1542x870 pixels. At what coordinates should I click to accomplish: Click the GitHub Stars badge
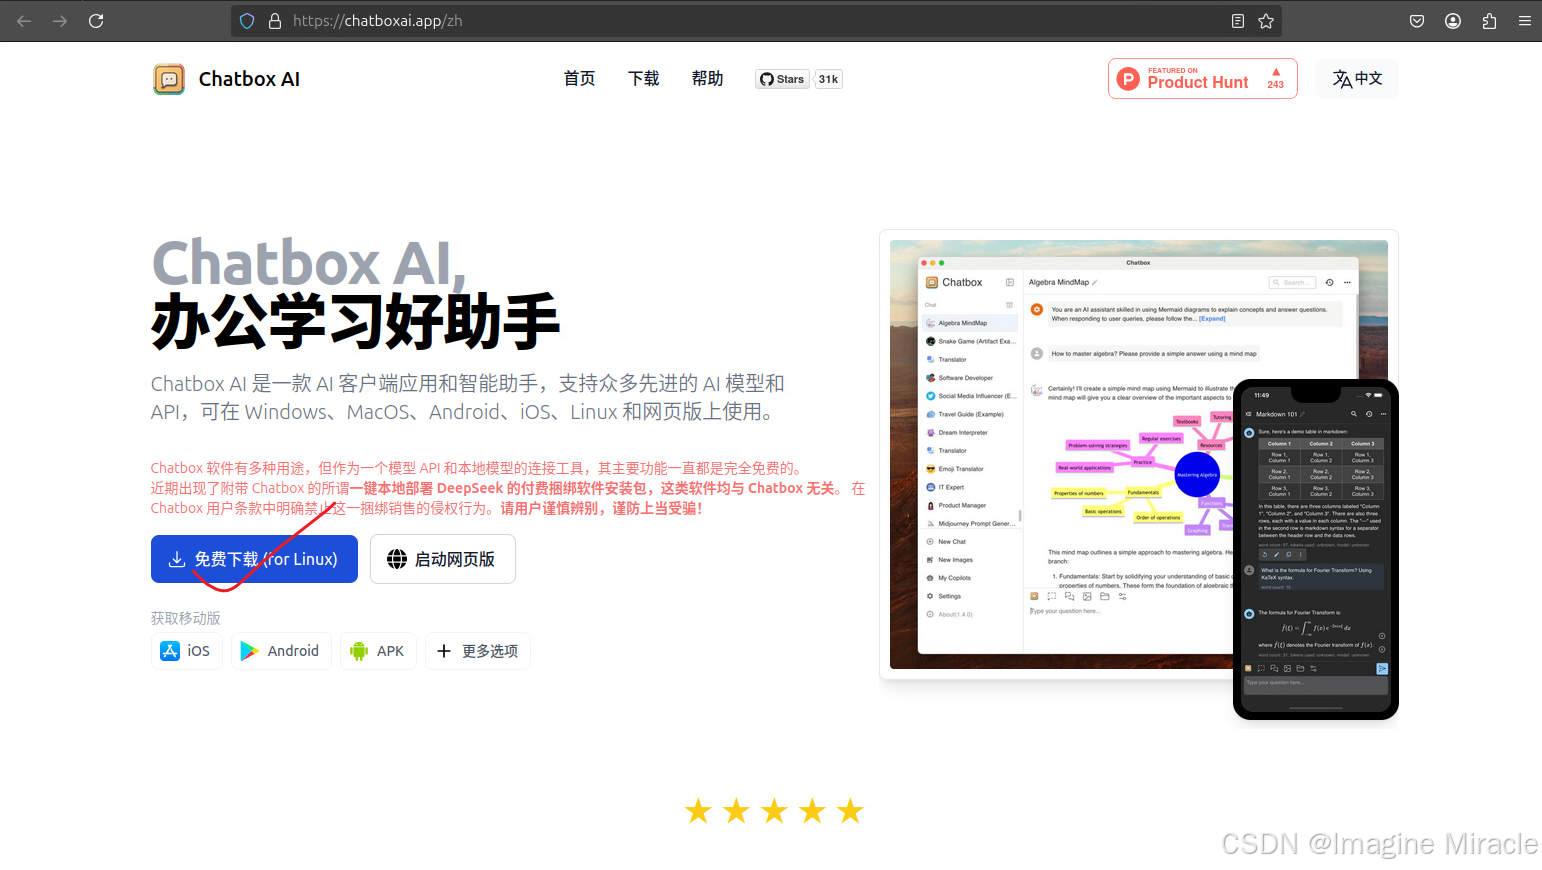[782, 79]
